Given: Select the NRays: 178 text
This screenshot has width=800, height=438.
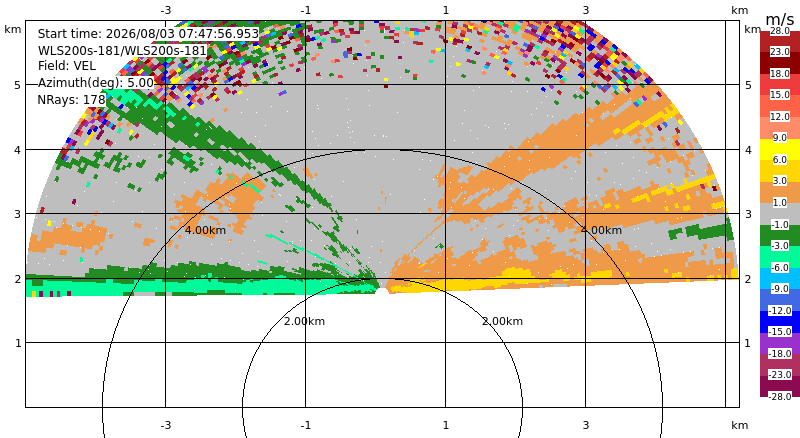Looking at the screenshot, I should point(71,100).
